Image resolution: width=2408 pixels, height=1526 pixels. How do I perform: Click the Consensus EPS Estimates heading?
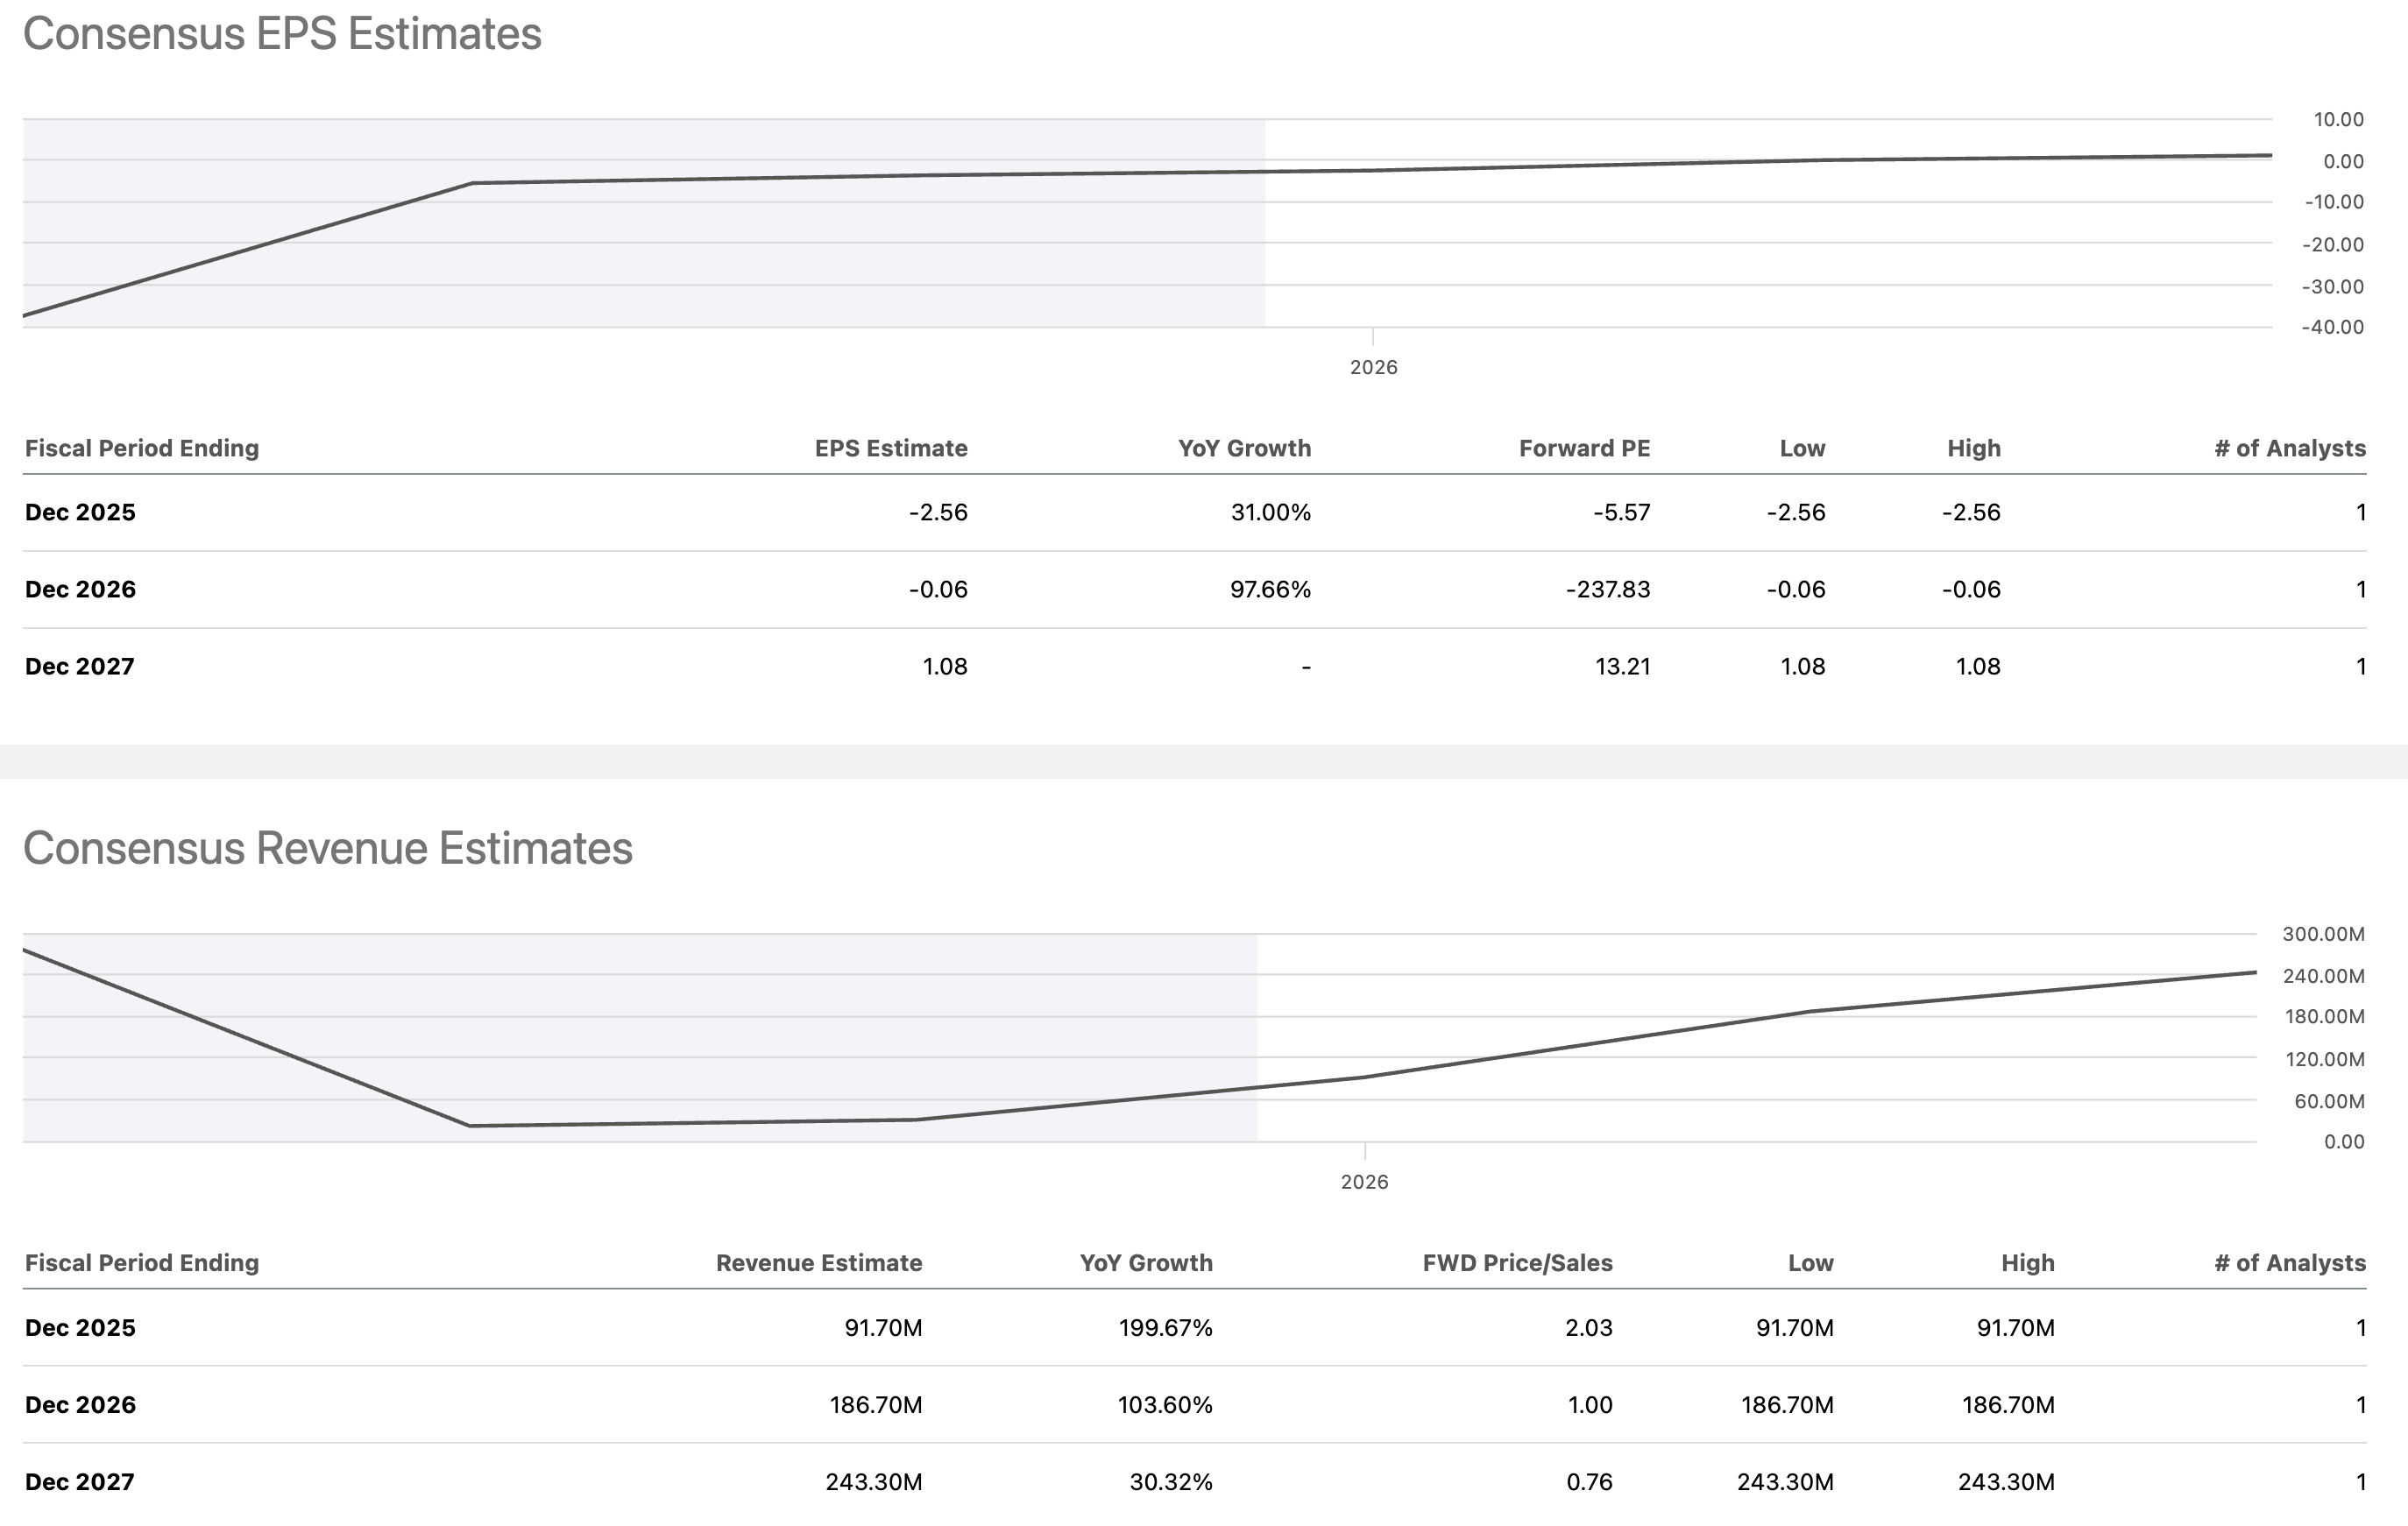click(283, 33)
